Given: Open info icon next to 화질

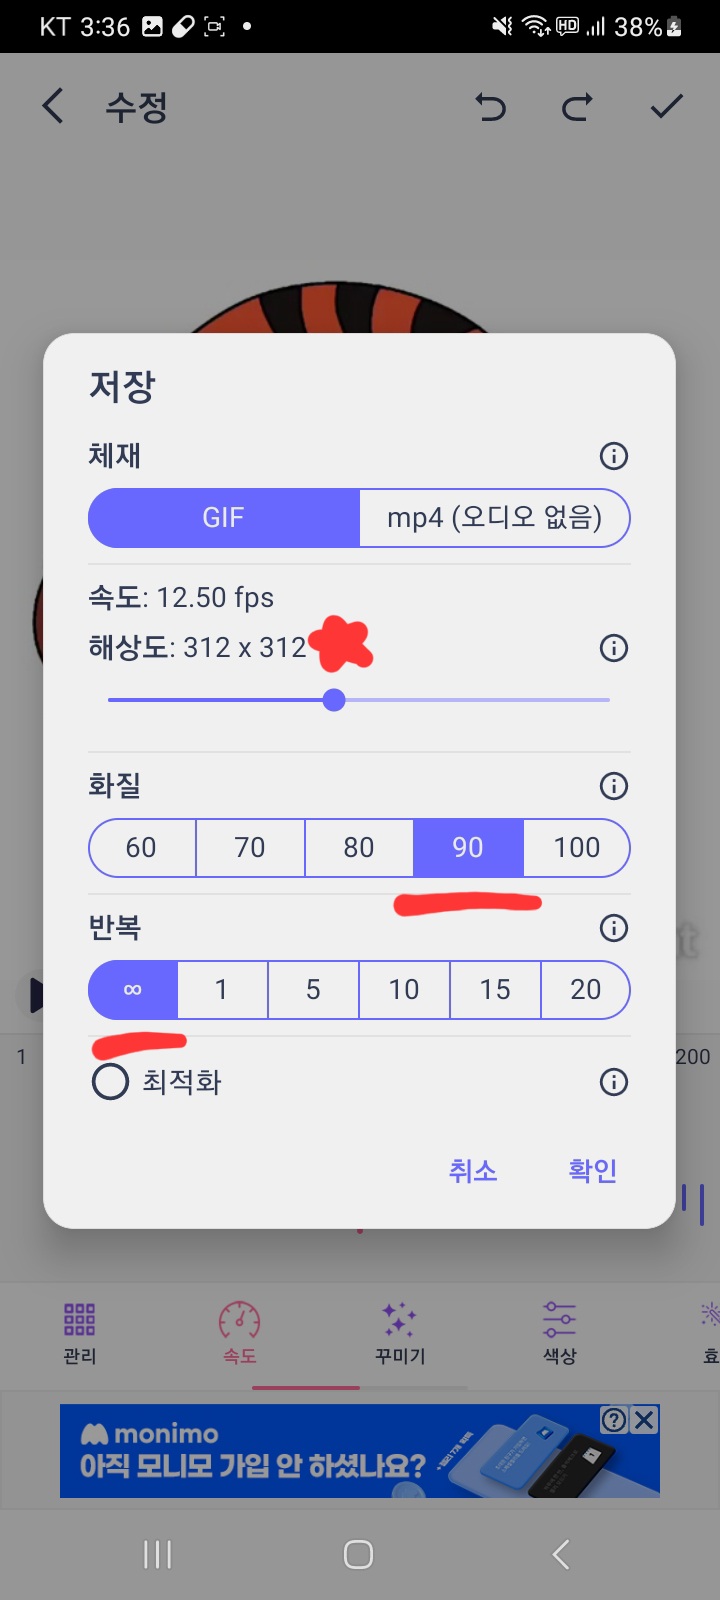Looking at the screenshot, I should click(613, 786).
